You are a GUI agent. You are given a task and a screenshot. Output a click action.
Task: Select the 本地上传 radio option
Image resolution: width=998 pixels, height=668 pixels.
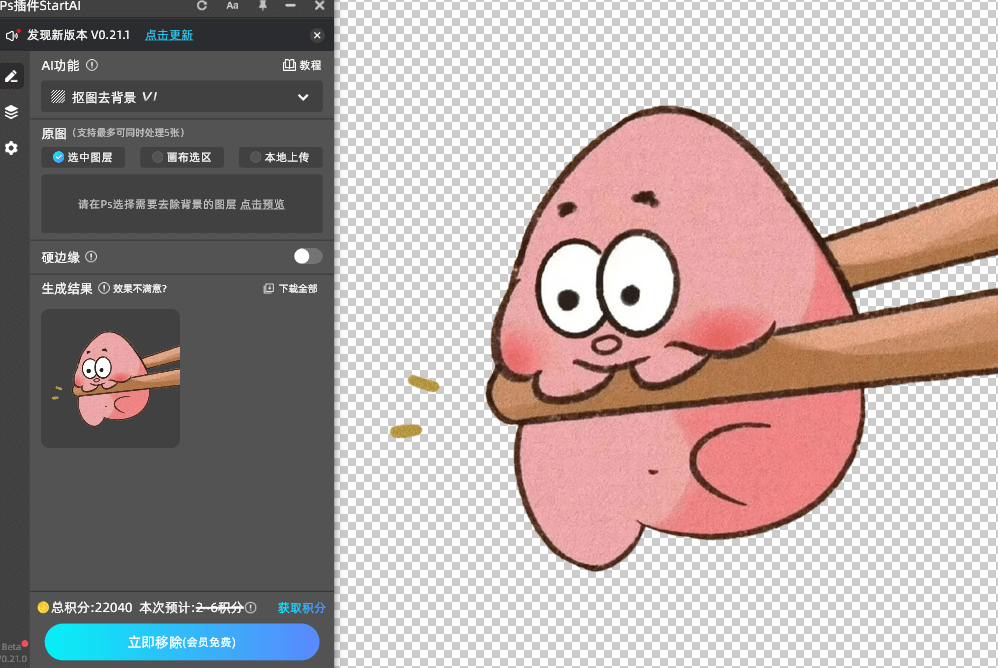(x=279, y=157)
